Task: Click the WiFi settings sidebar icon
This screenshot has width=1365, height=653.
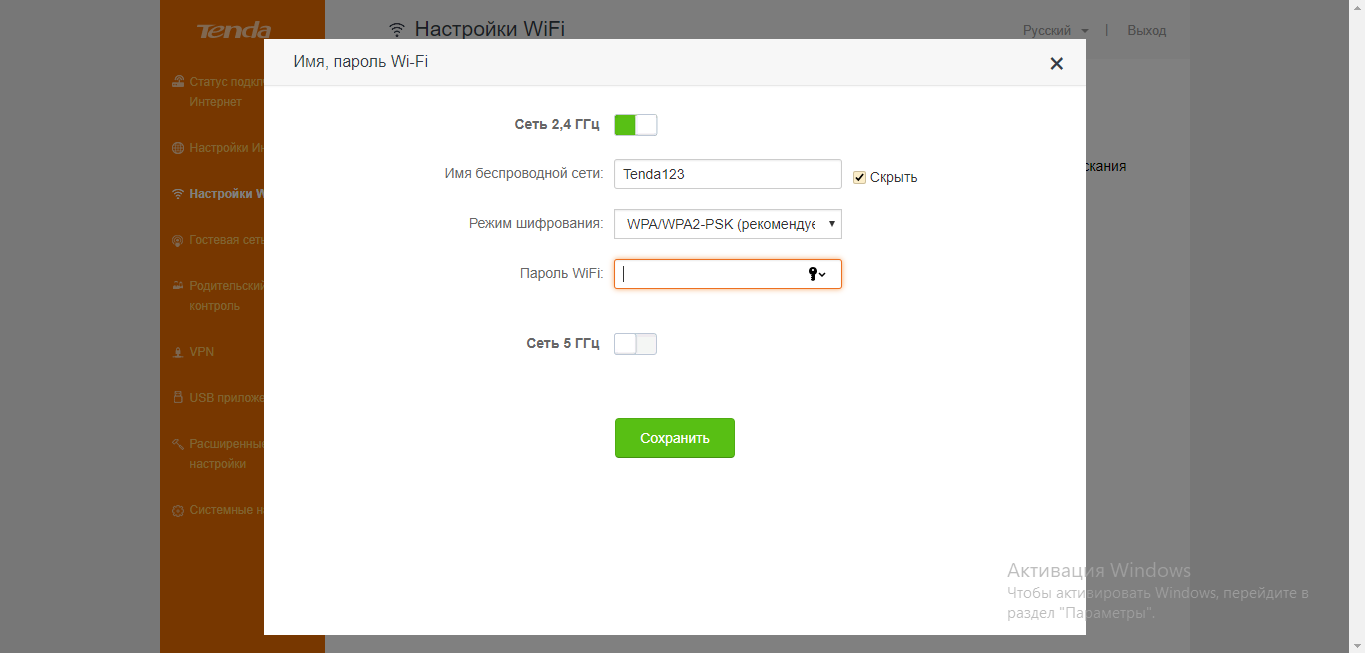Action: click(x=178, y=194)
